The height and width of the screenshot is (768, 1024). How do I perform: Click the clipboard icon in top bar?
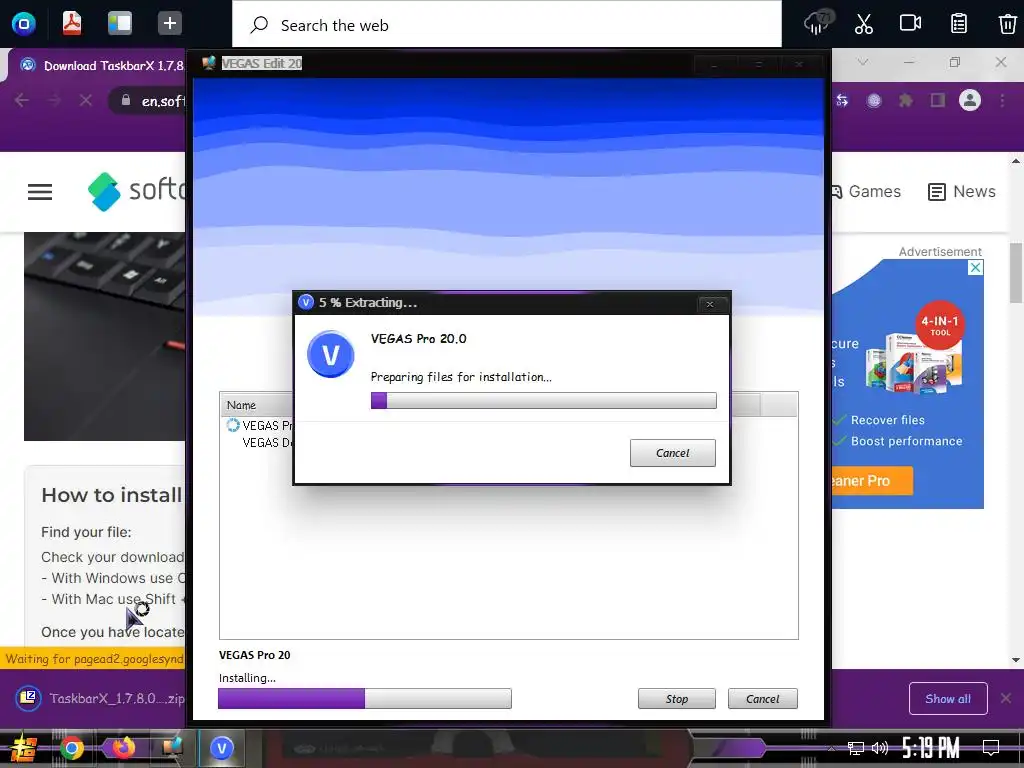tap(959, 24)
